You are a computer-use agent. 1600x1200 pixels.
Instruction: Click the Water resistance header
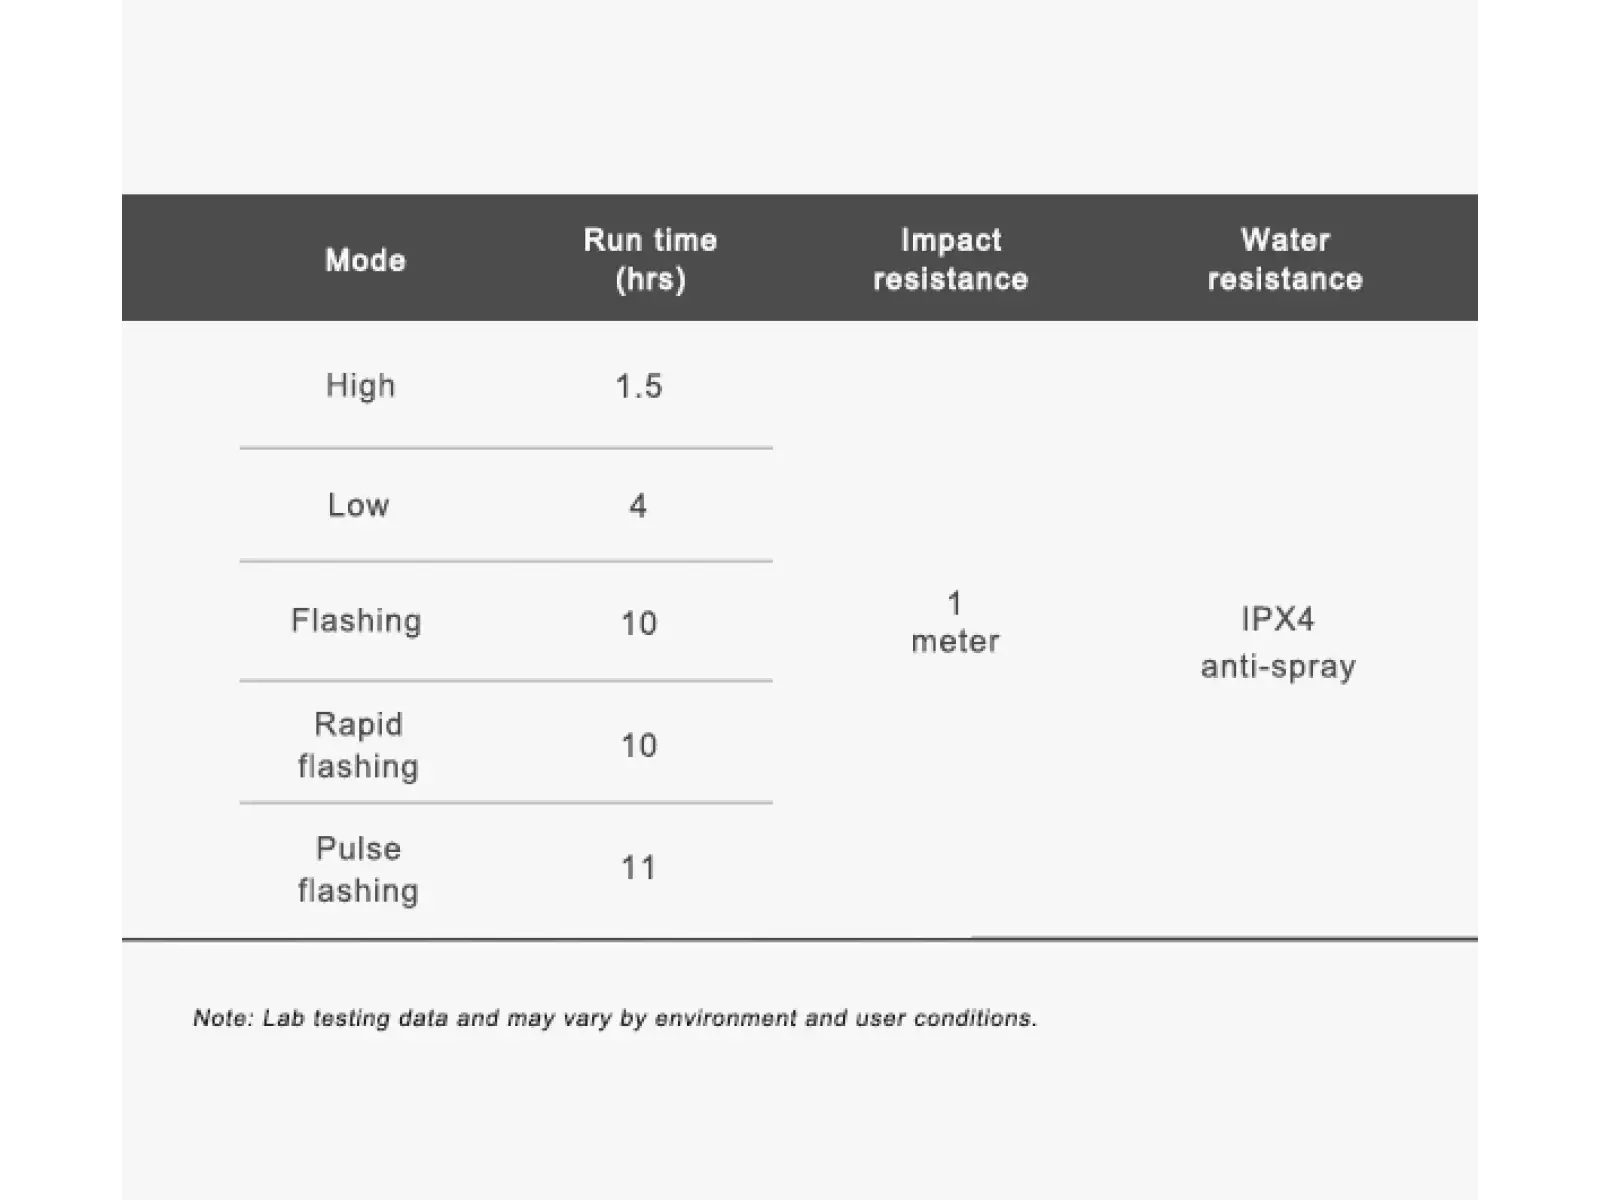1285,259
